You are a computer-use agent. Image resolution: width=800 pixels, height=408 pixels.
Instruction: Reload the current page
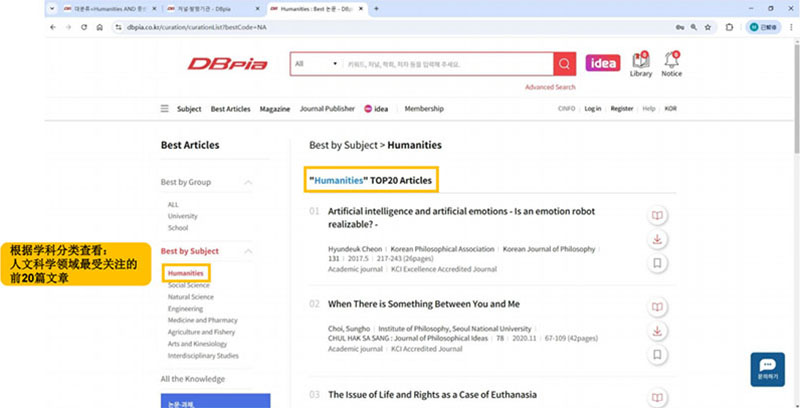84,28
